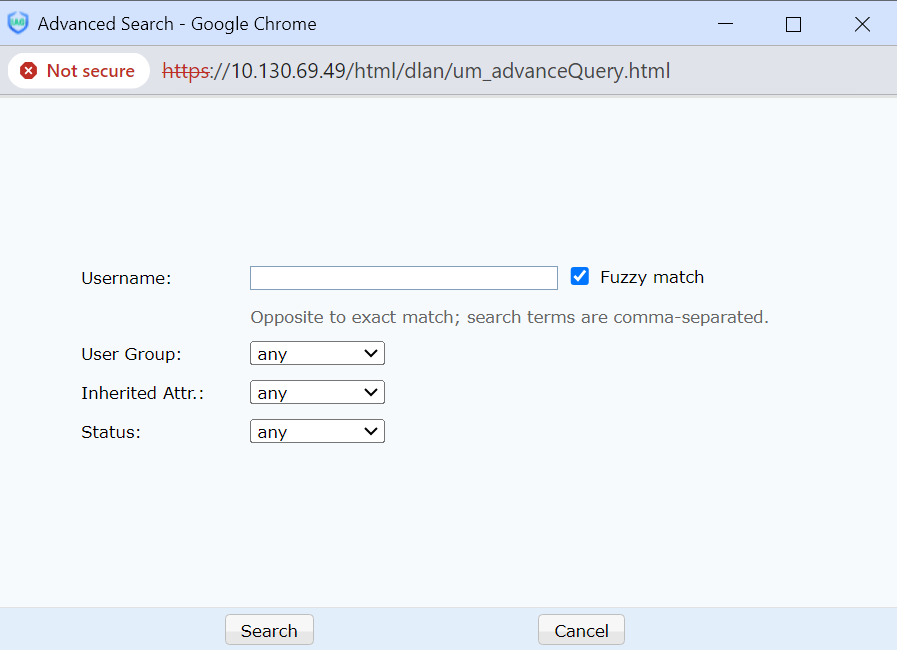Close the Advanced Search window
The image size is (897, 650).
[862, 24]
